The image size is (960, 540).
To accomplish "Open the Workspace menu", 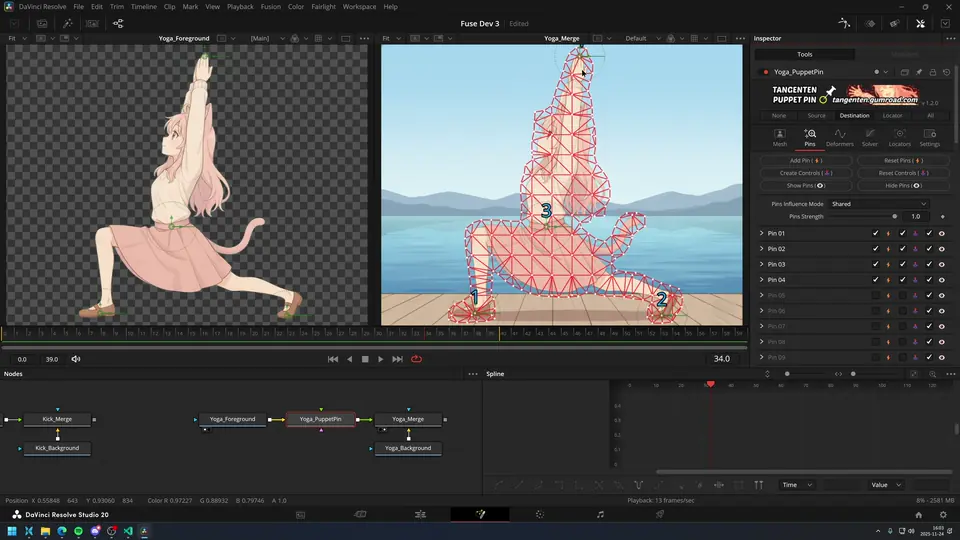I will point(359,7).
